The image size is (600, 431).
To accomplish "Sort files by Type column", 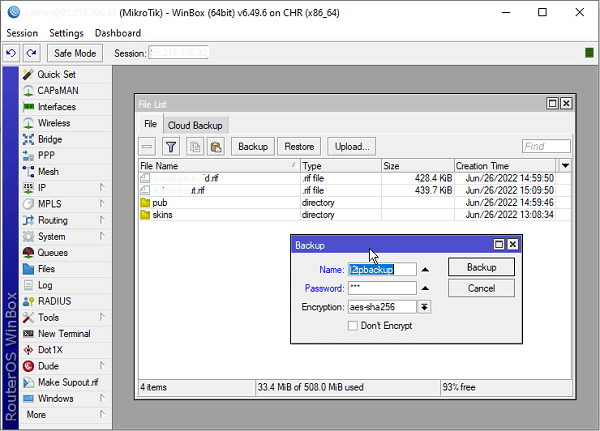I will (x=341, y=166).
